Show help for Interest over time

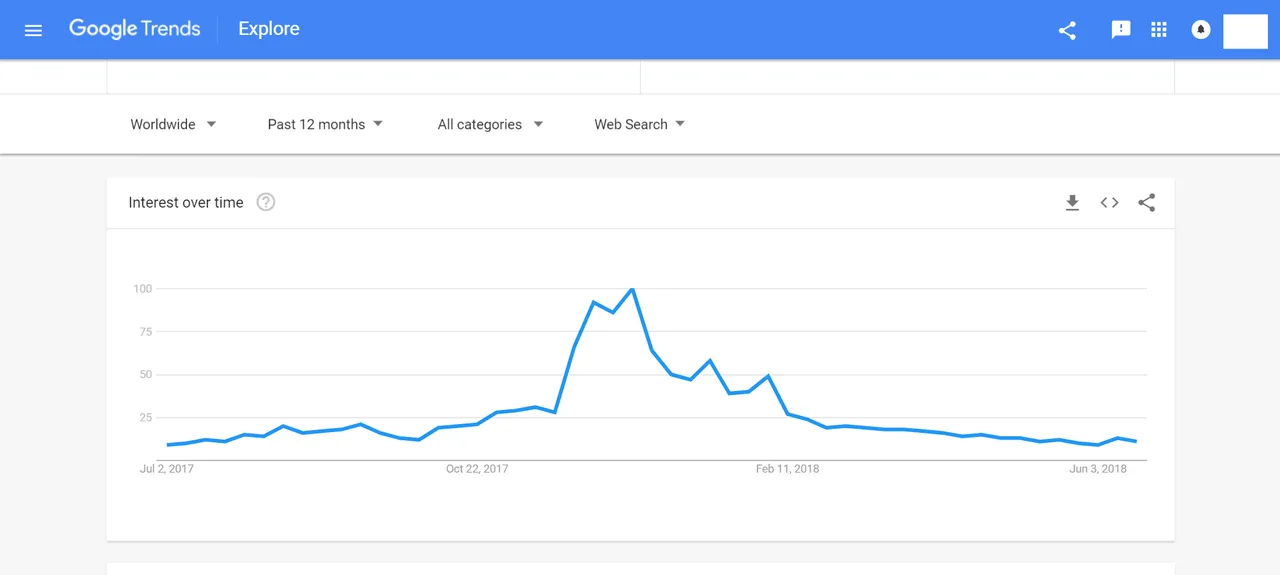point(265,202)
